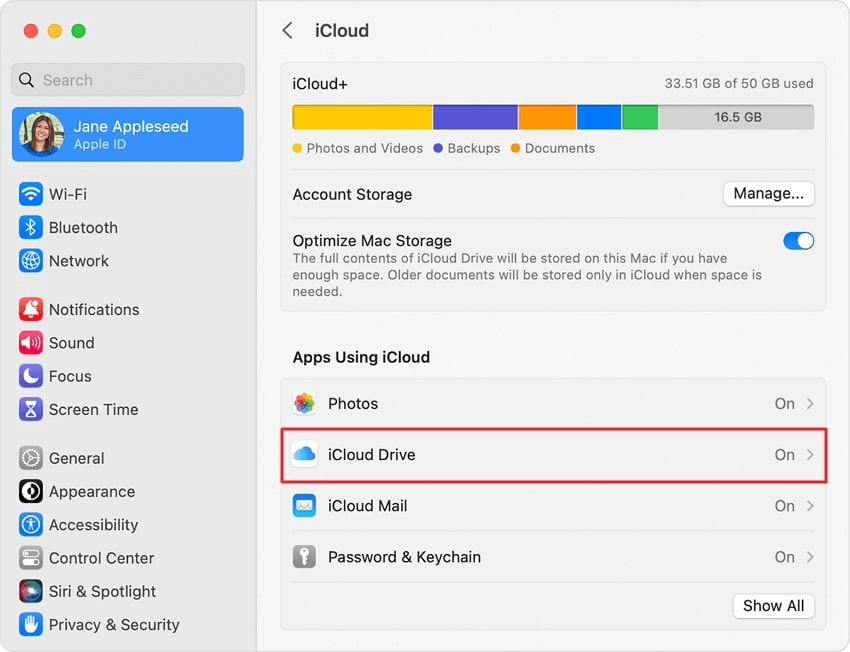Open Notifications settings

(93, 310)
